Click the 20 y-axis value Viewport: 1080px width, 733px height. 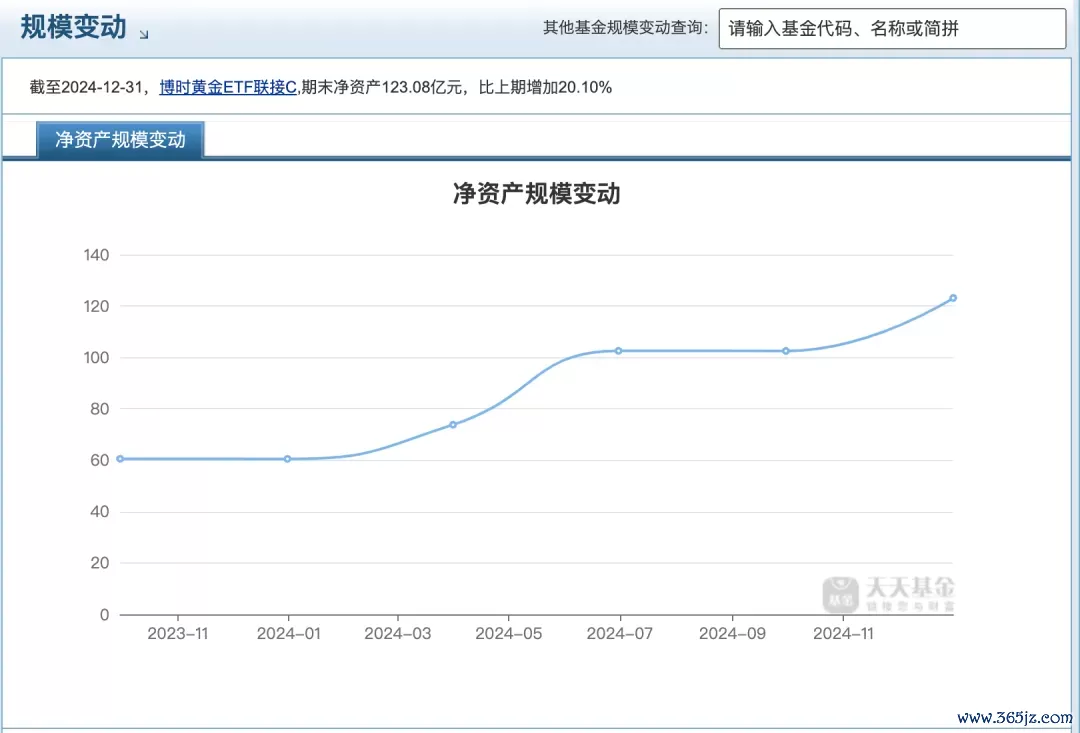100,564
